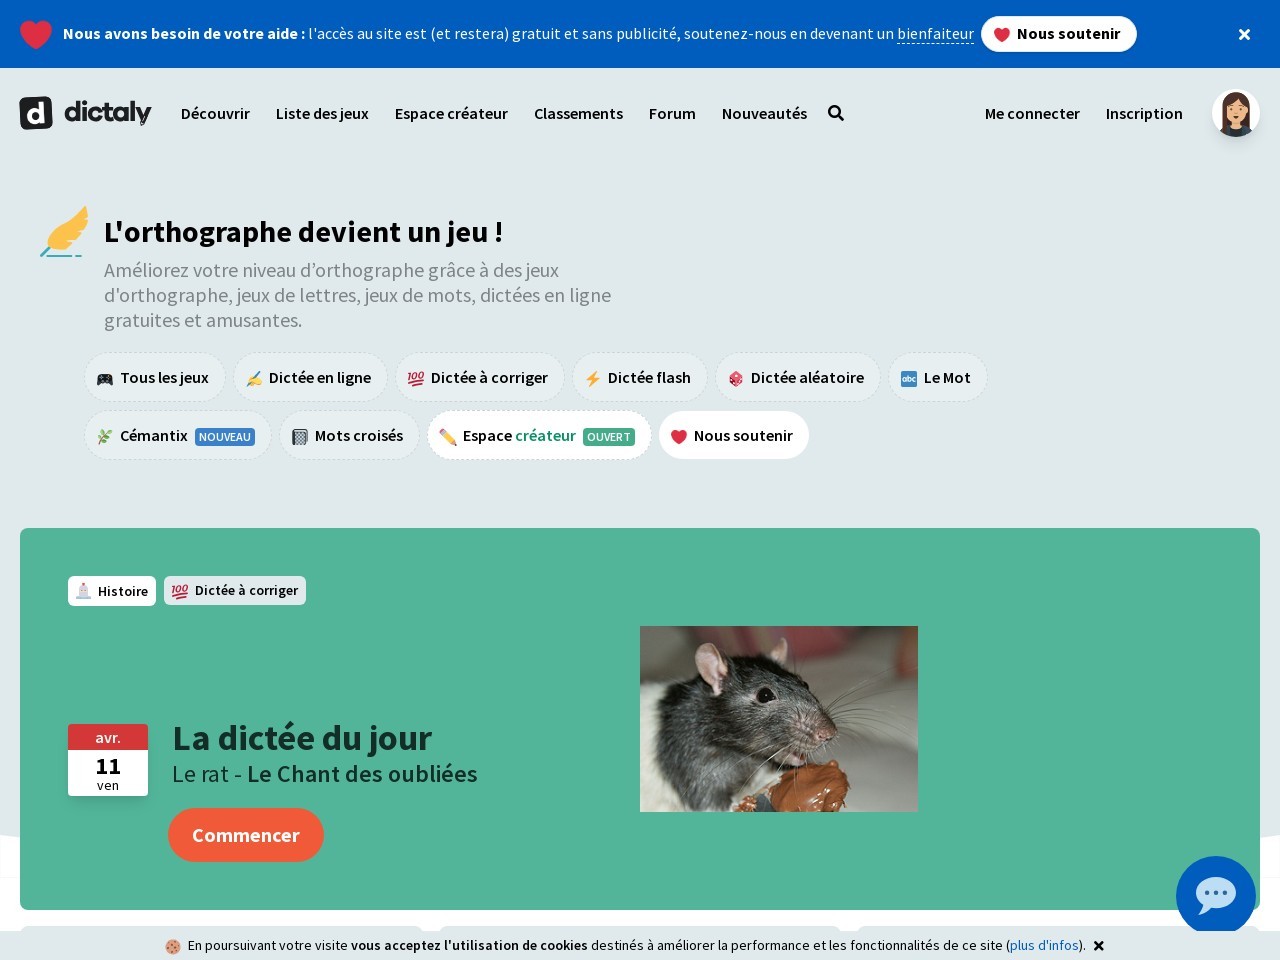Open Classements menu item
This screenshot has width=1280, height=960.
tap(578, 113)
